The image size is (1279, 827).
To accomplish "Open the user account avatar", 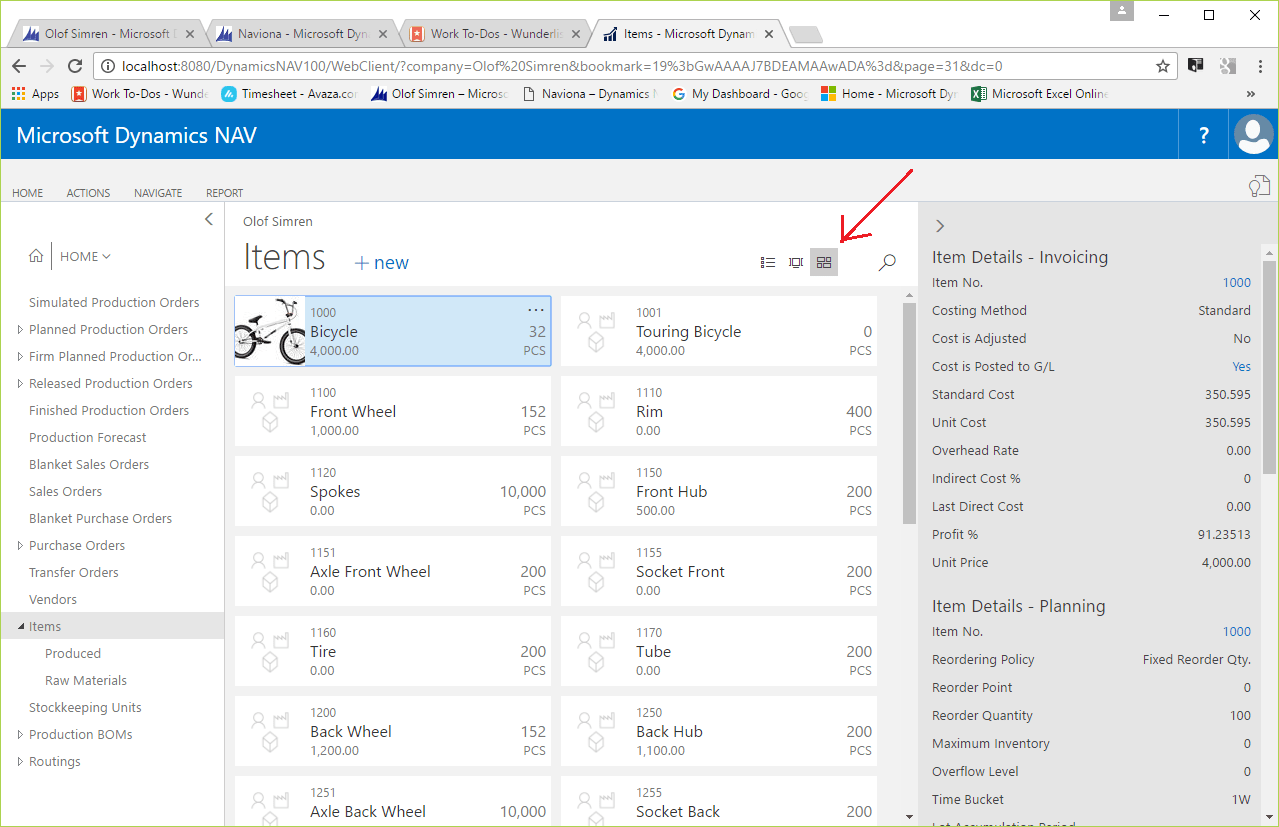I will [x=1253, y=135].
